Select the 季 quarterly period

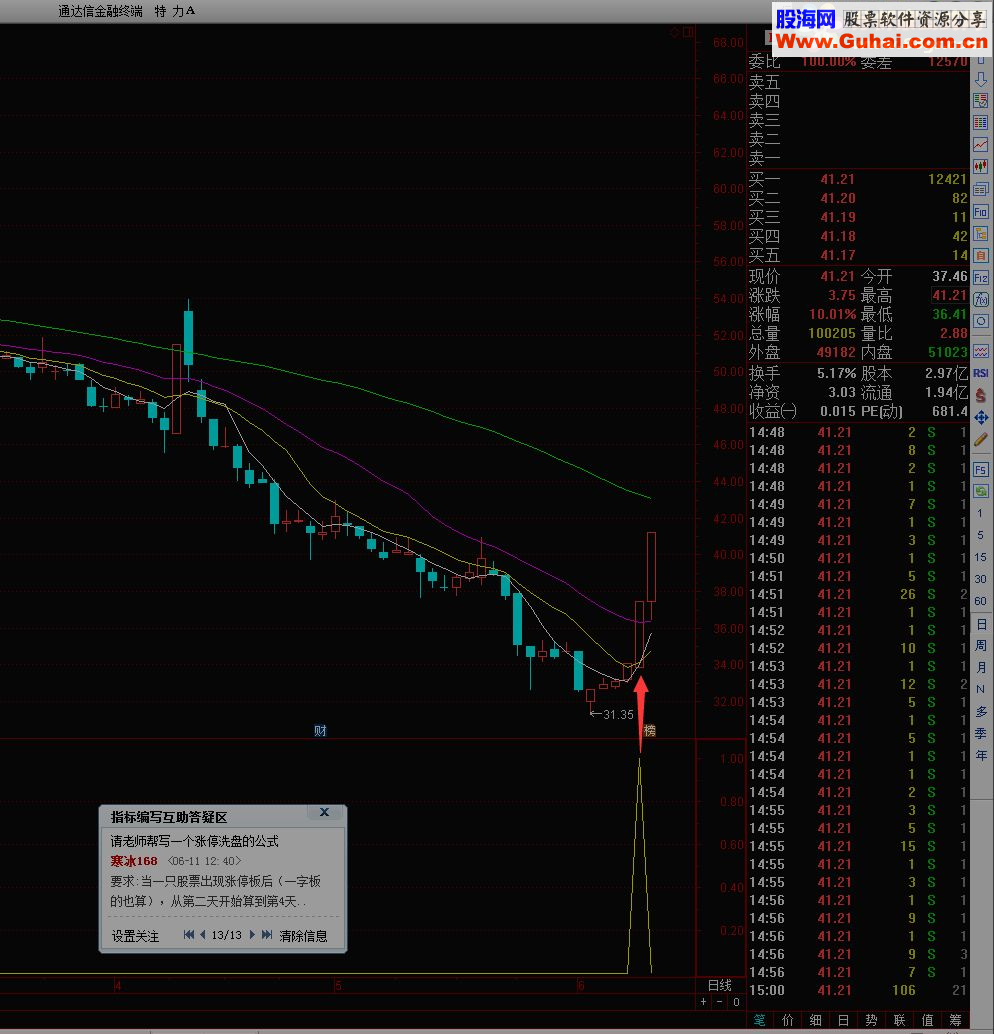point(981,733)
